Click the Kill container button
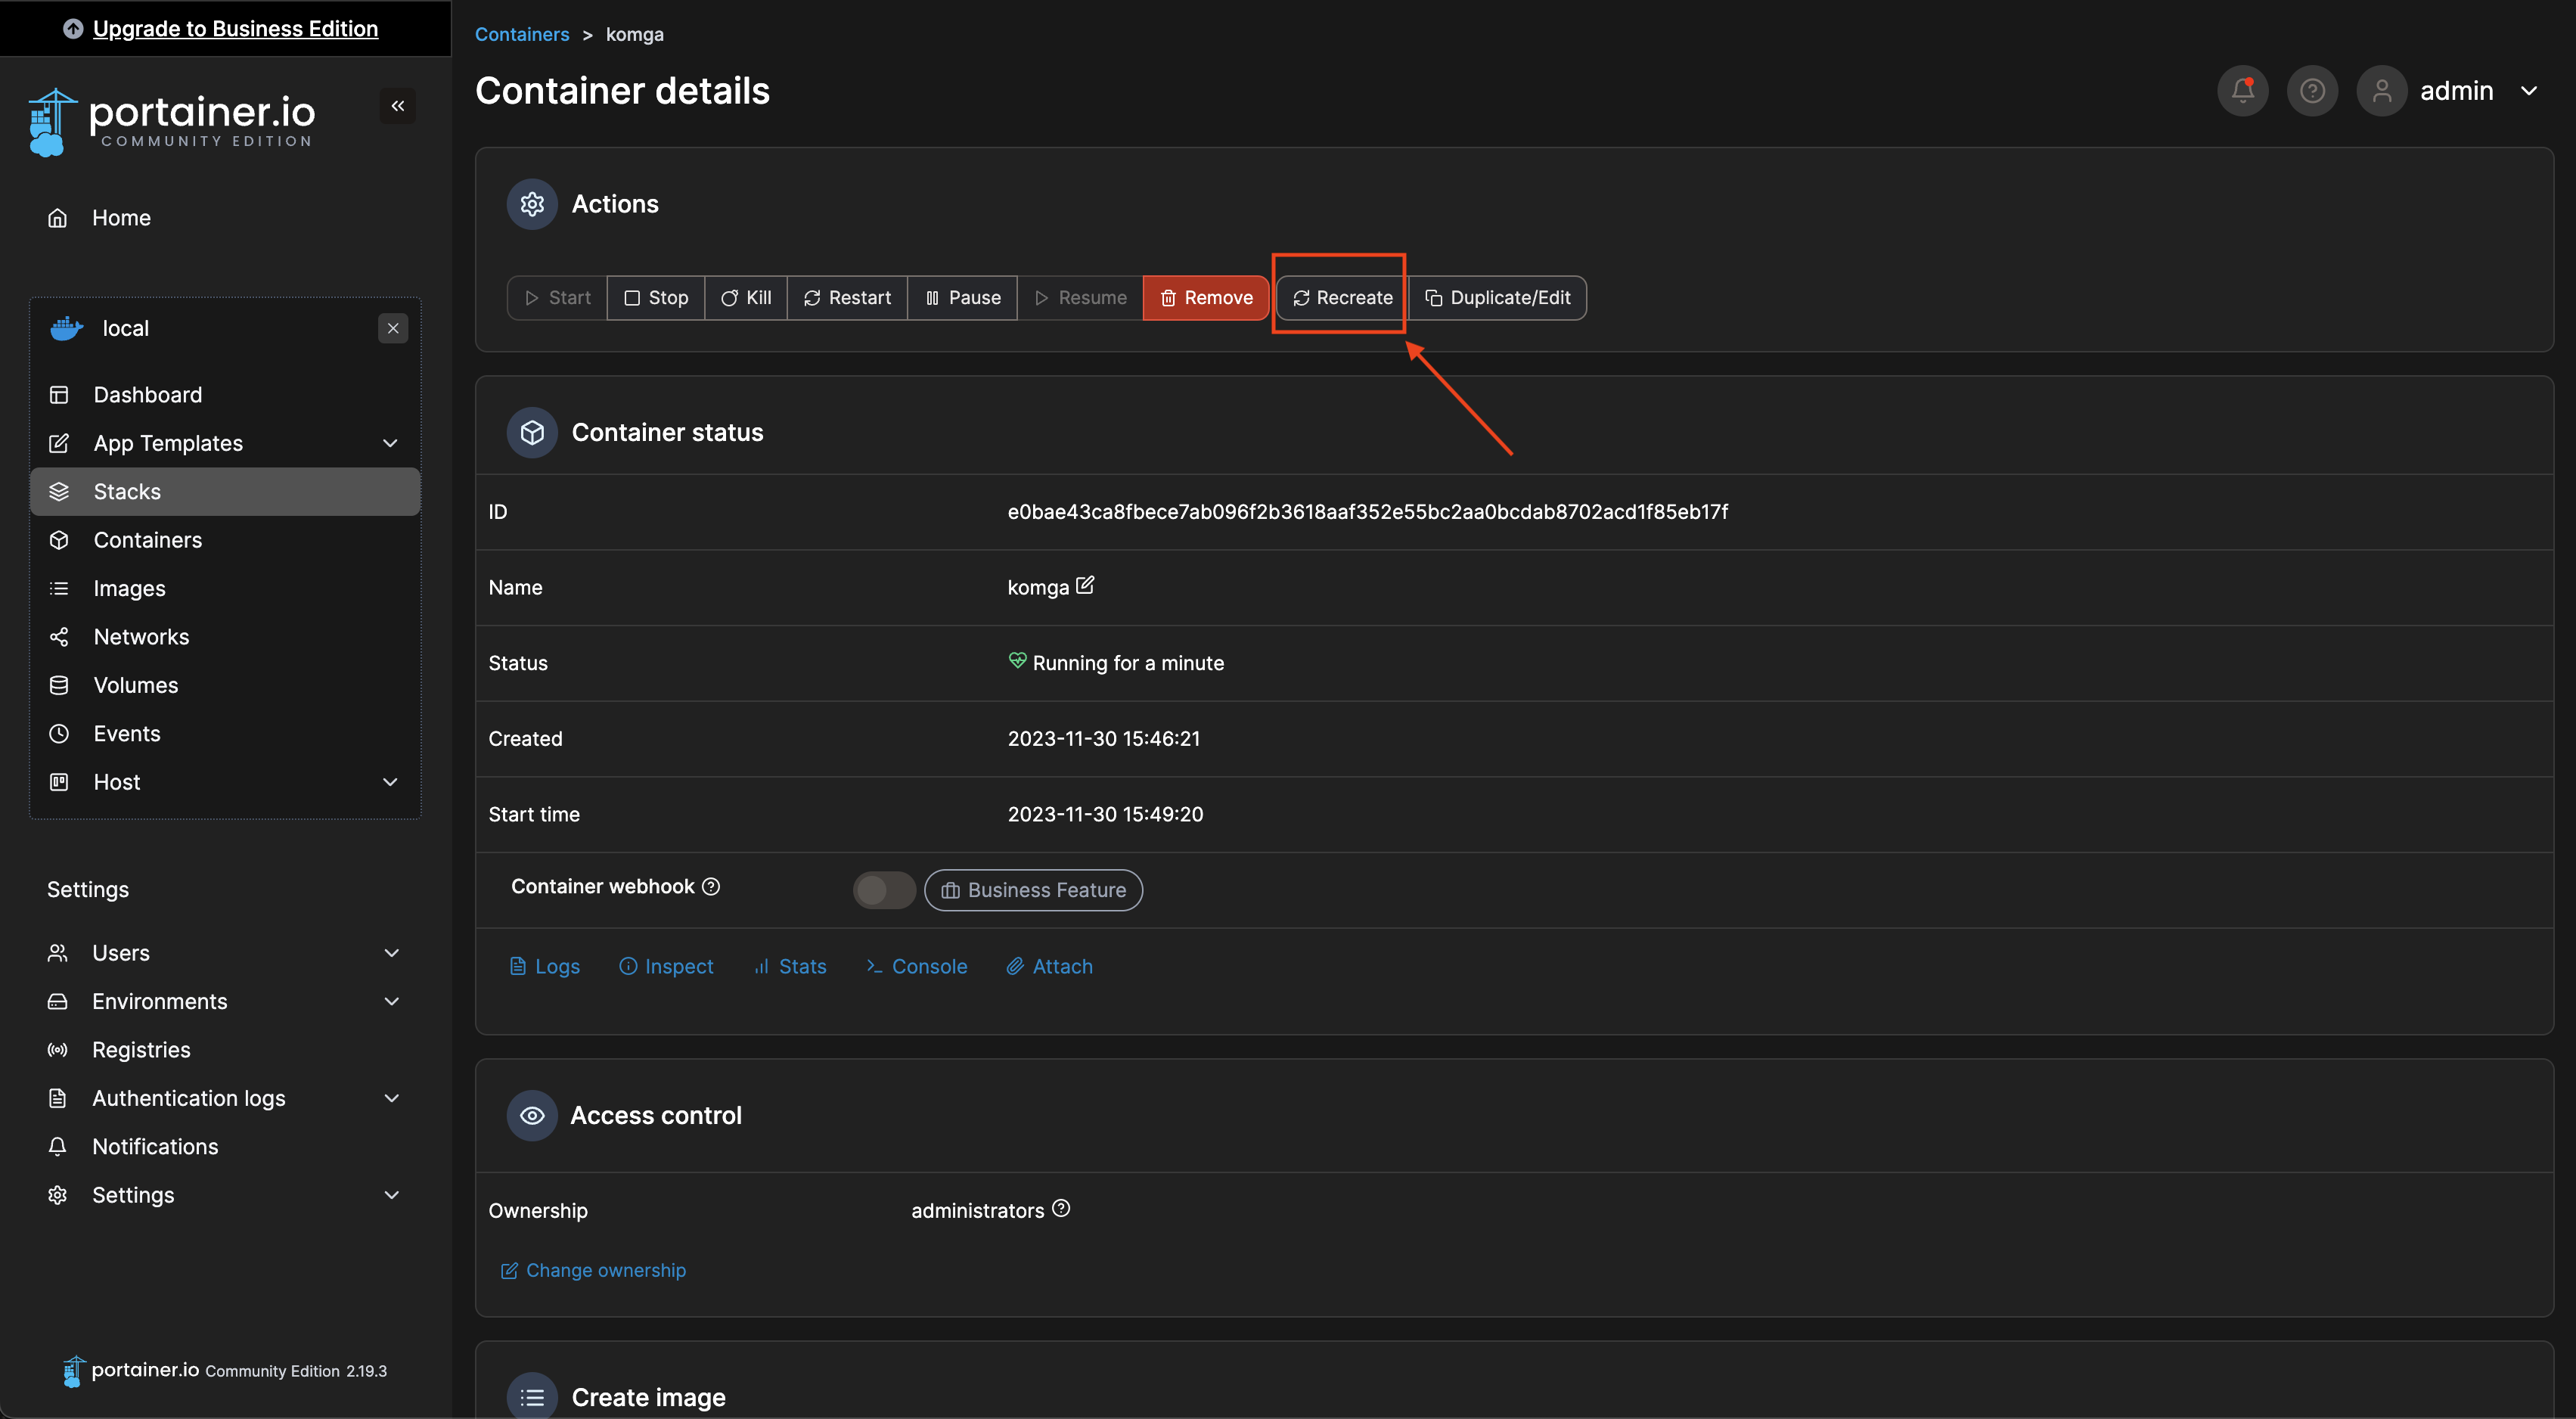The image size is (2576, 1419). [746, 298]
